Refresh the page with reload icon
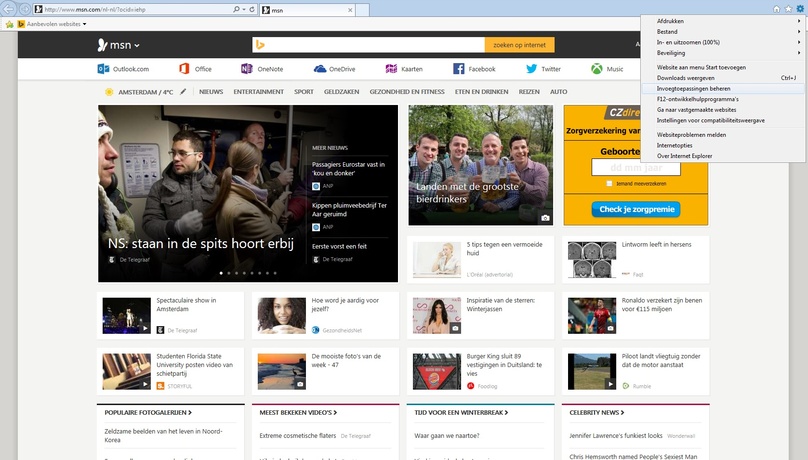The width and height of the screenshot is (808, 460). (252, 9)
